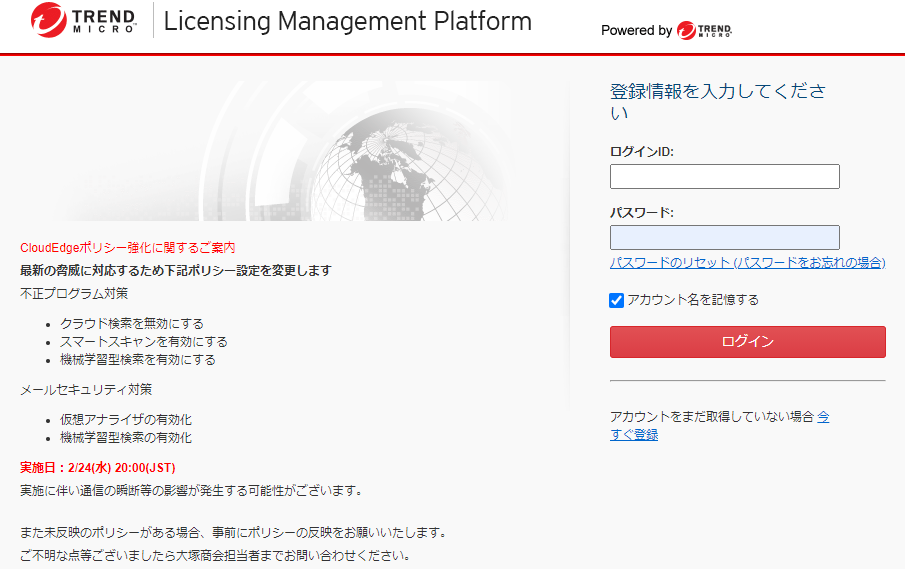Click the パスワード: field label
The height and width of the screenshot is (569, 905).
coord(642,212)
